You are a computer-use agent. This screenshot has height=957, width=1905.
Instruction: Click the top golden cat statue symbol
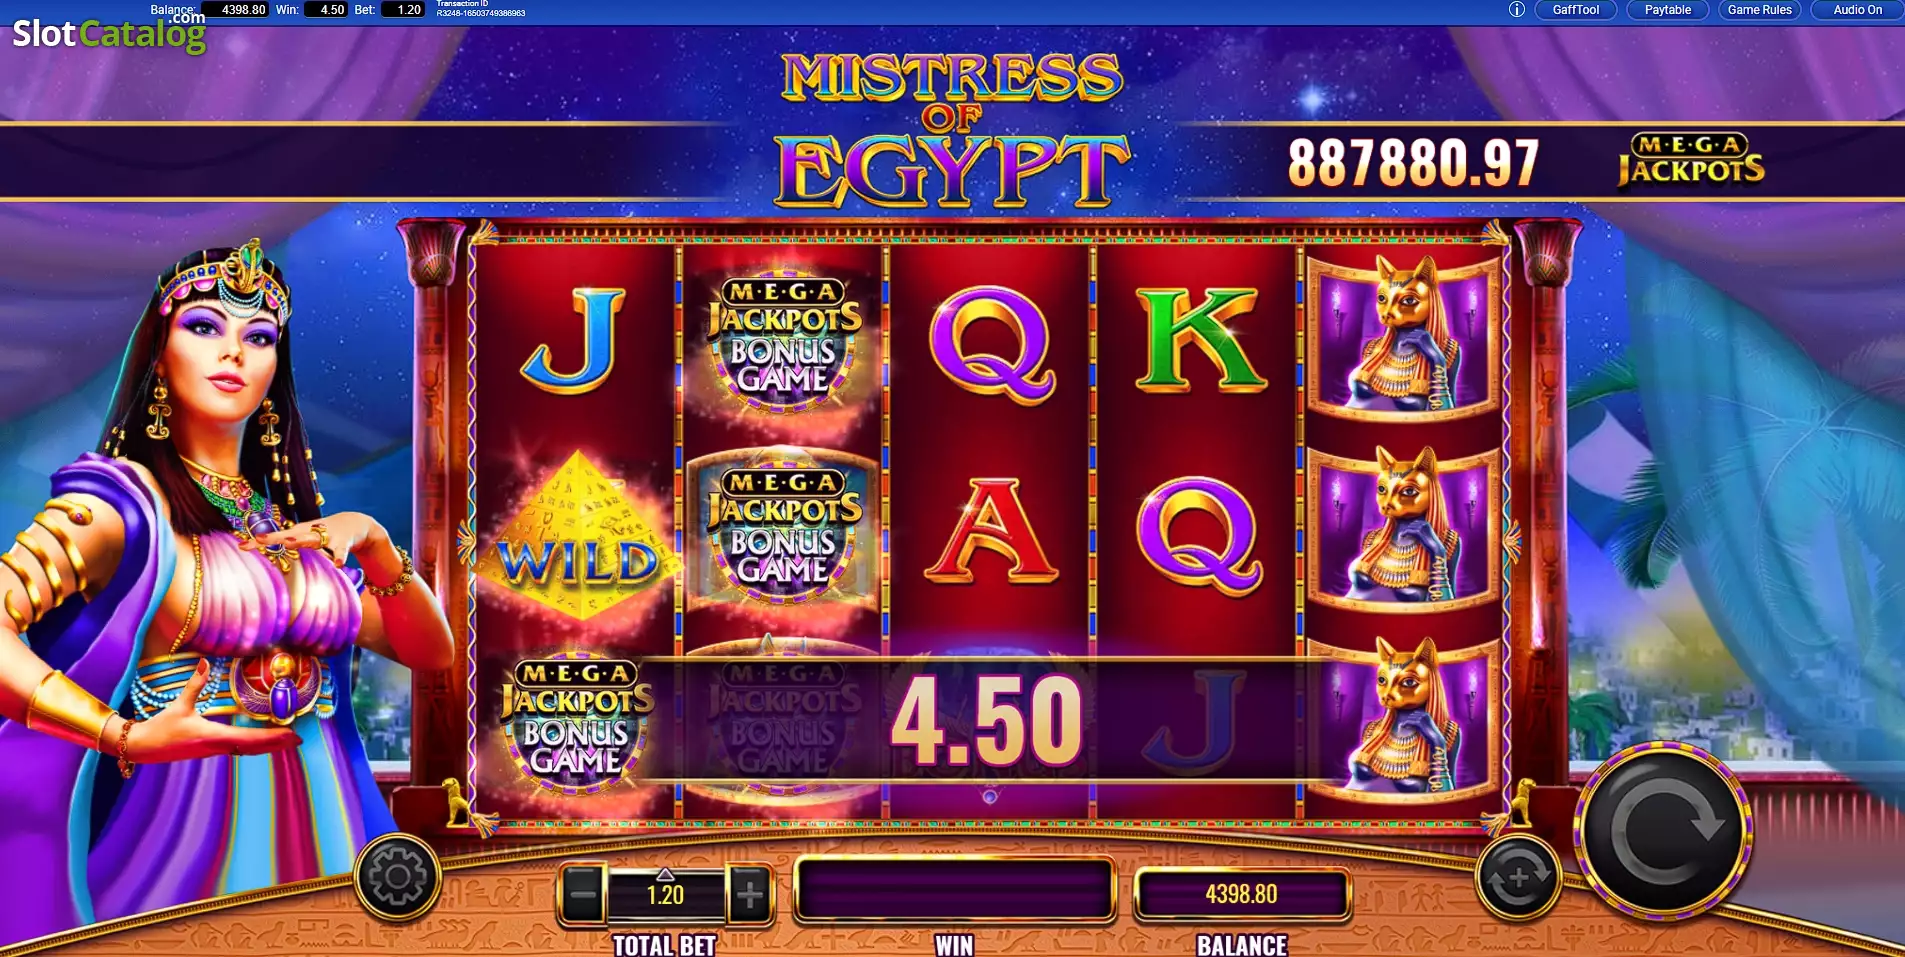(x=1403, y=336)
